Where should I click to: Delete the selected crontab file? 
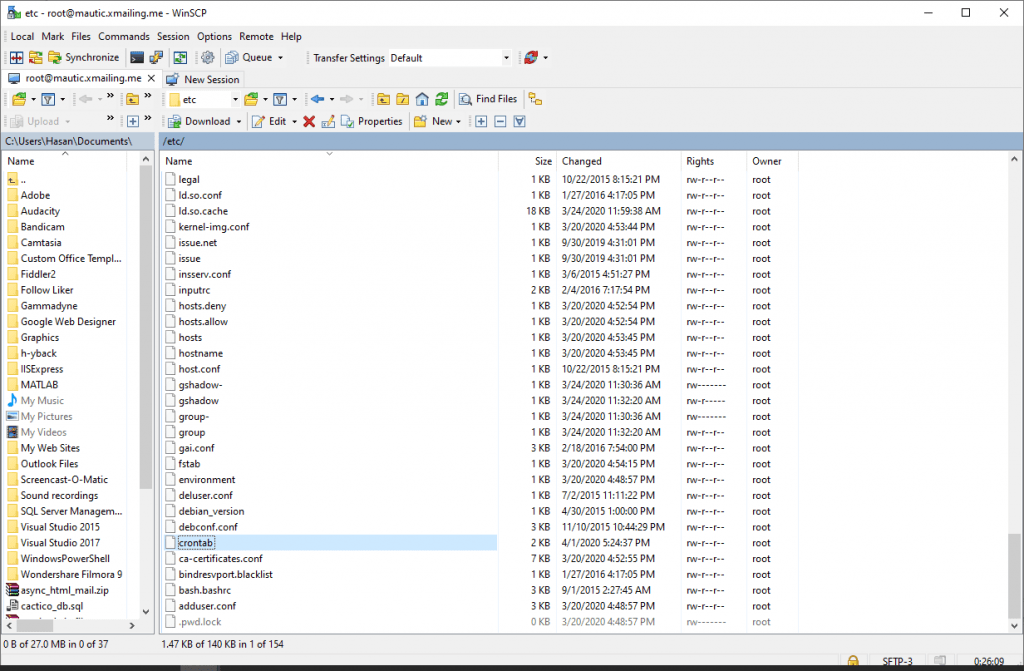311,120
